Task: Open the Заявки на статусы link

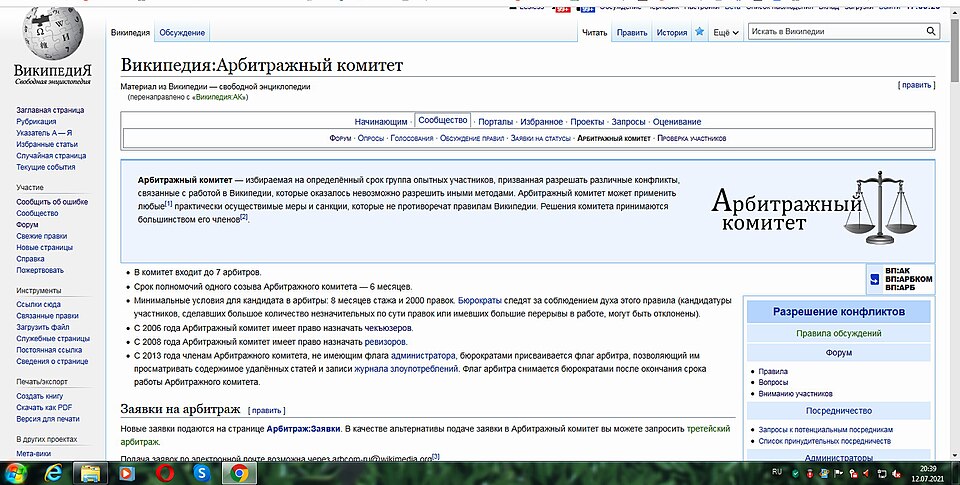Action: 541,138
